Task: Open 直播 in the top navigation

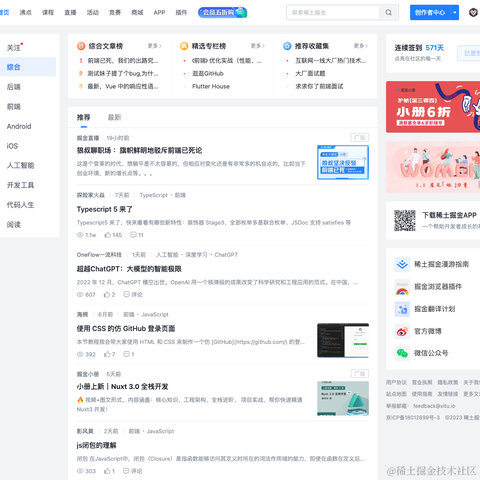Action: pos(70,13)
